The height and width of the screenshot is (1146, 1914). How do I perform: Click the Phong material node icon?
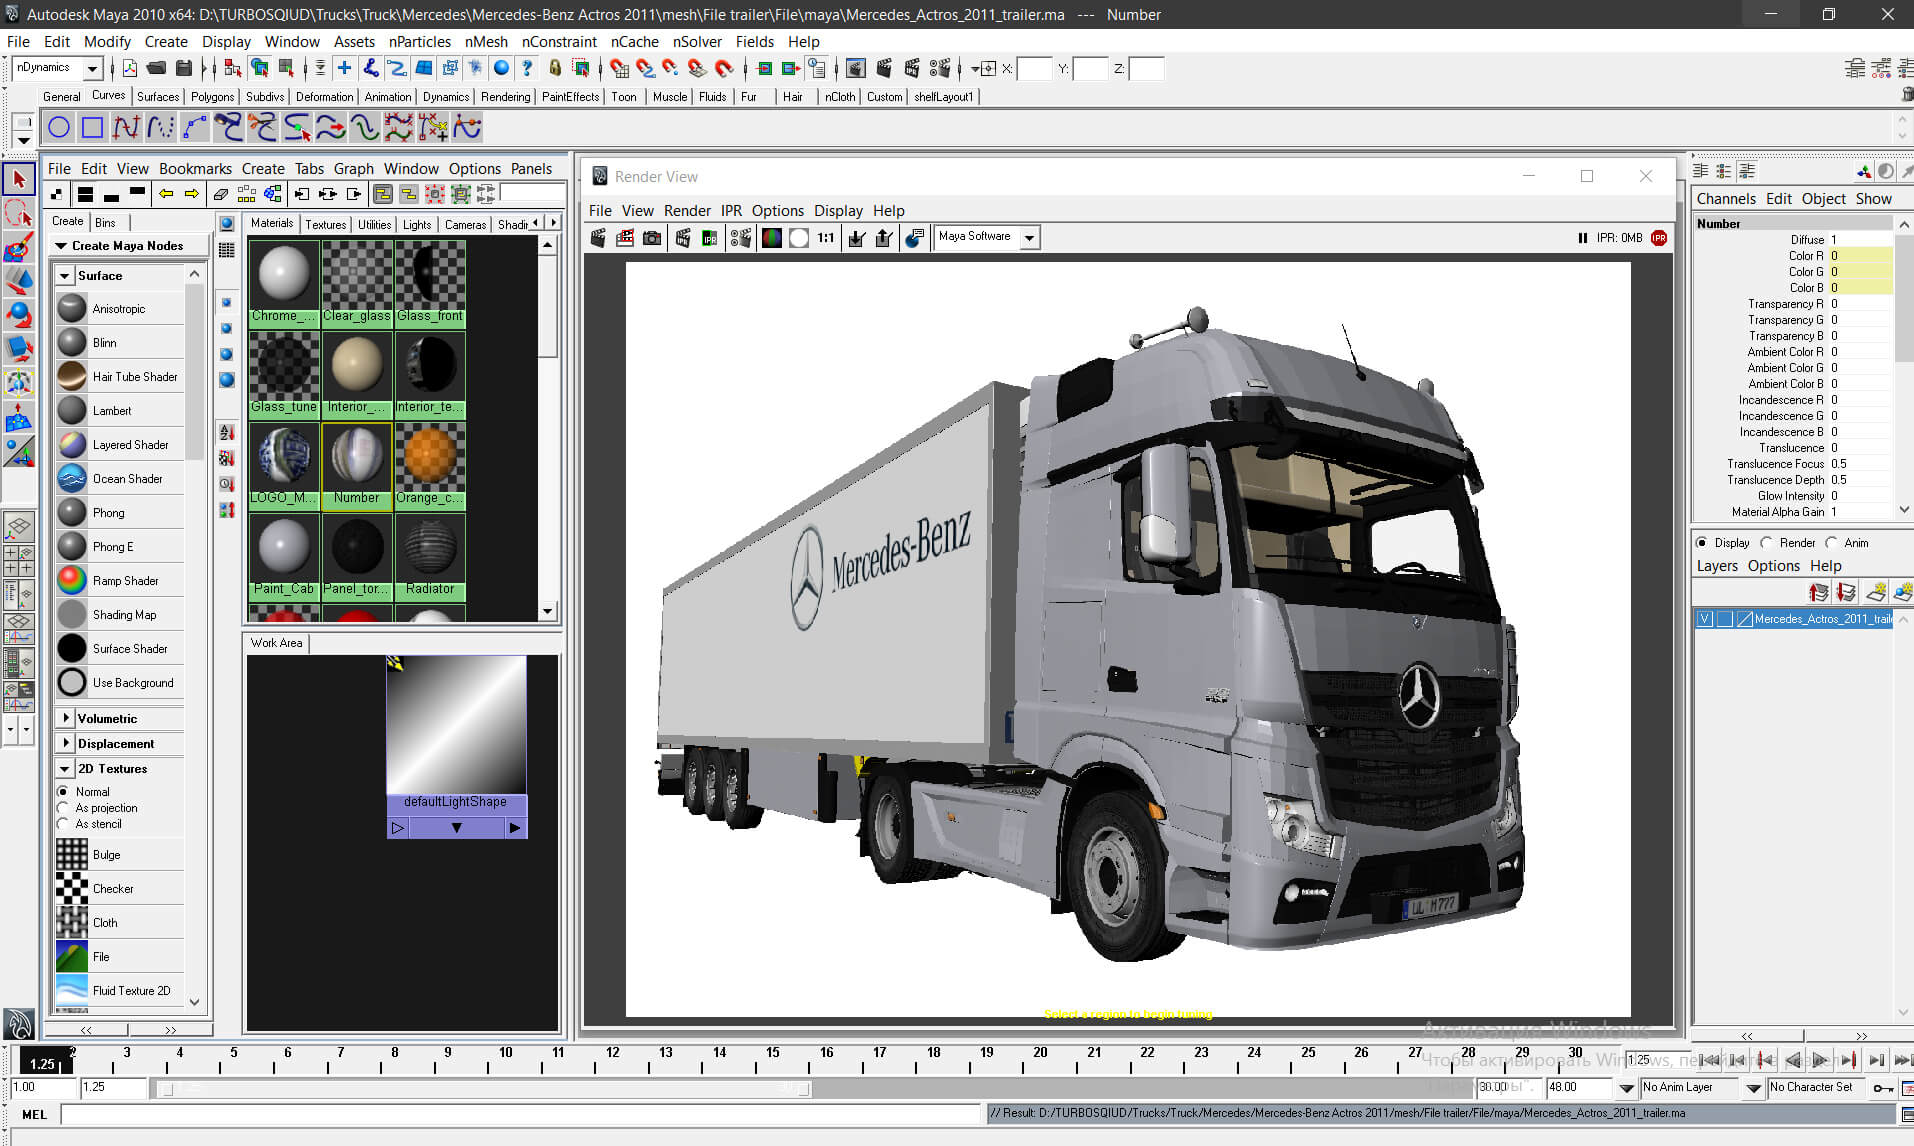[72, 512]
